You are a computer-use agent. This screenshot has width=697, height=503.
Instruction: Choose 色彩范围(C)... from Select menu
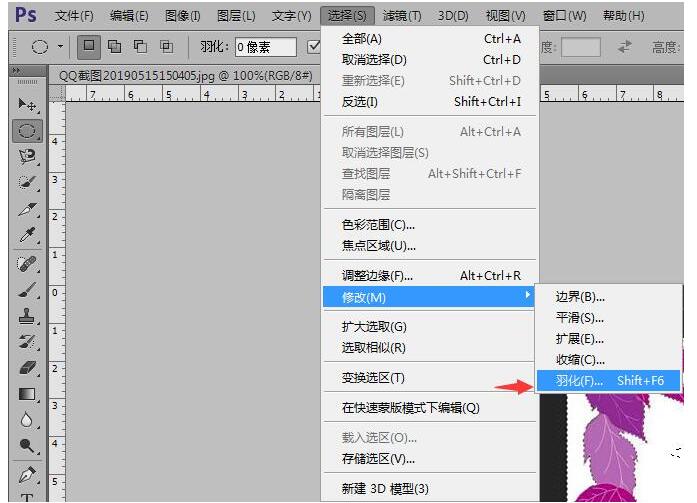pyautogui.click(x=378, y=224)
